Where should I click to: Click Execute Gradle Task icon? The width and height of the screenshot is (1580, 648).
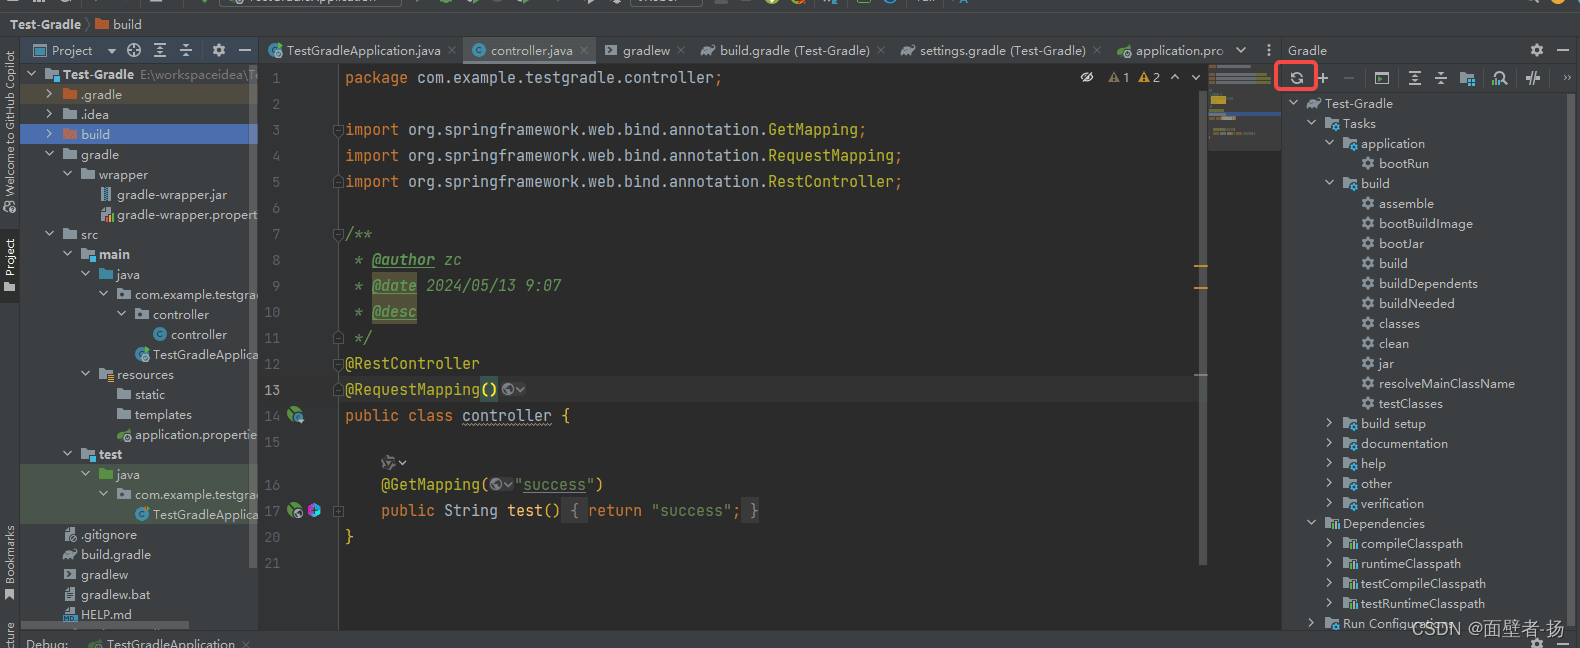tap(1381, 78)
